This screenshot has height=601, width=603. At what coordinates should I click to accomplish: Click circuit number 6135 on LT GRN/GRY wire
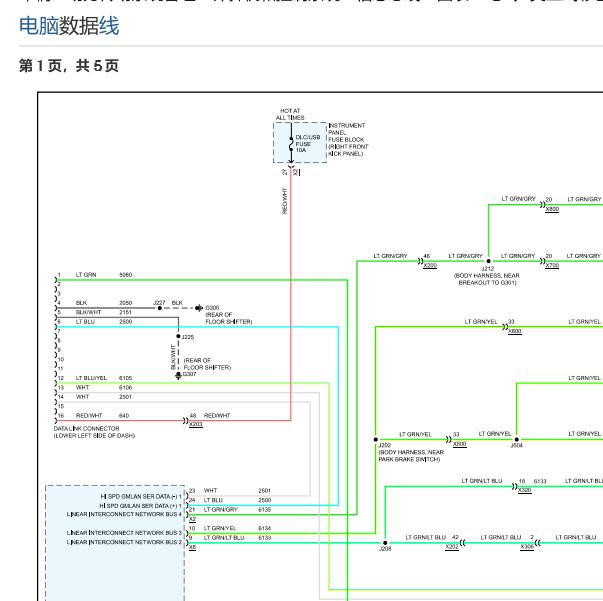265,510
